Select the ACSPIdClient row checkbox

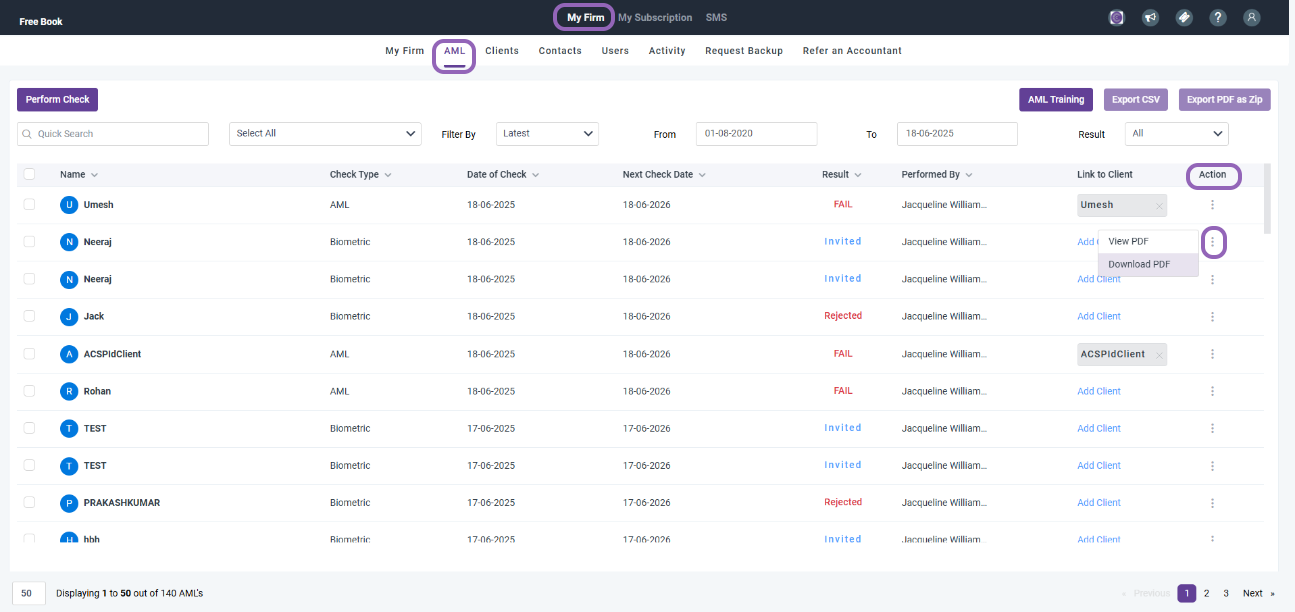coord(29,353)
